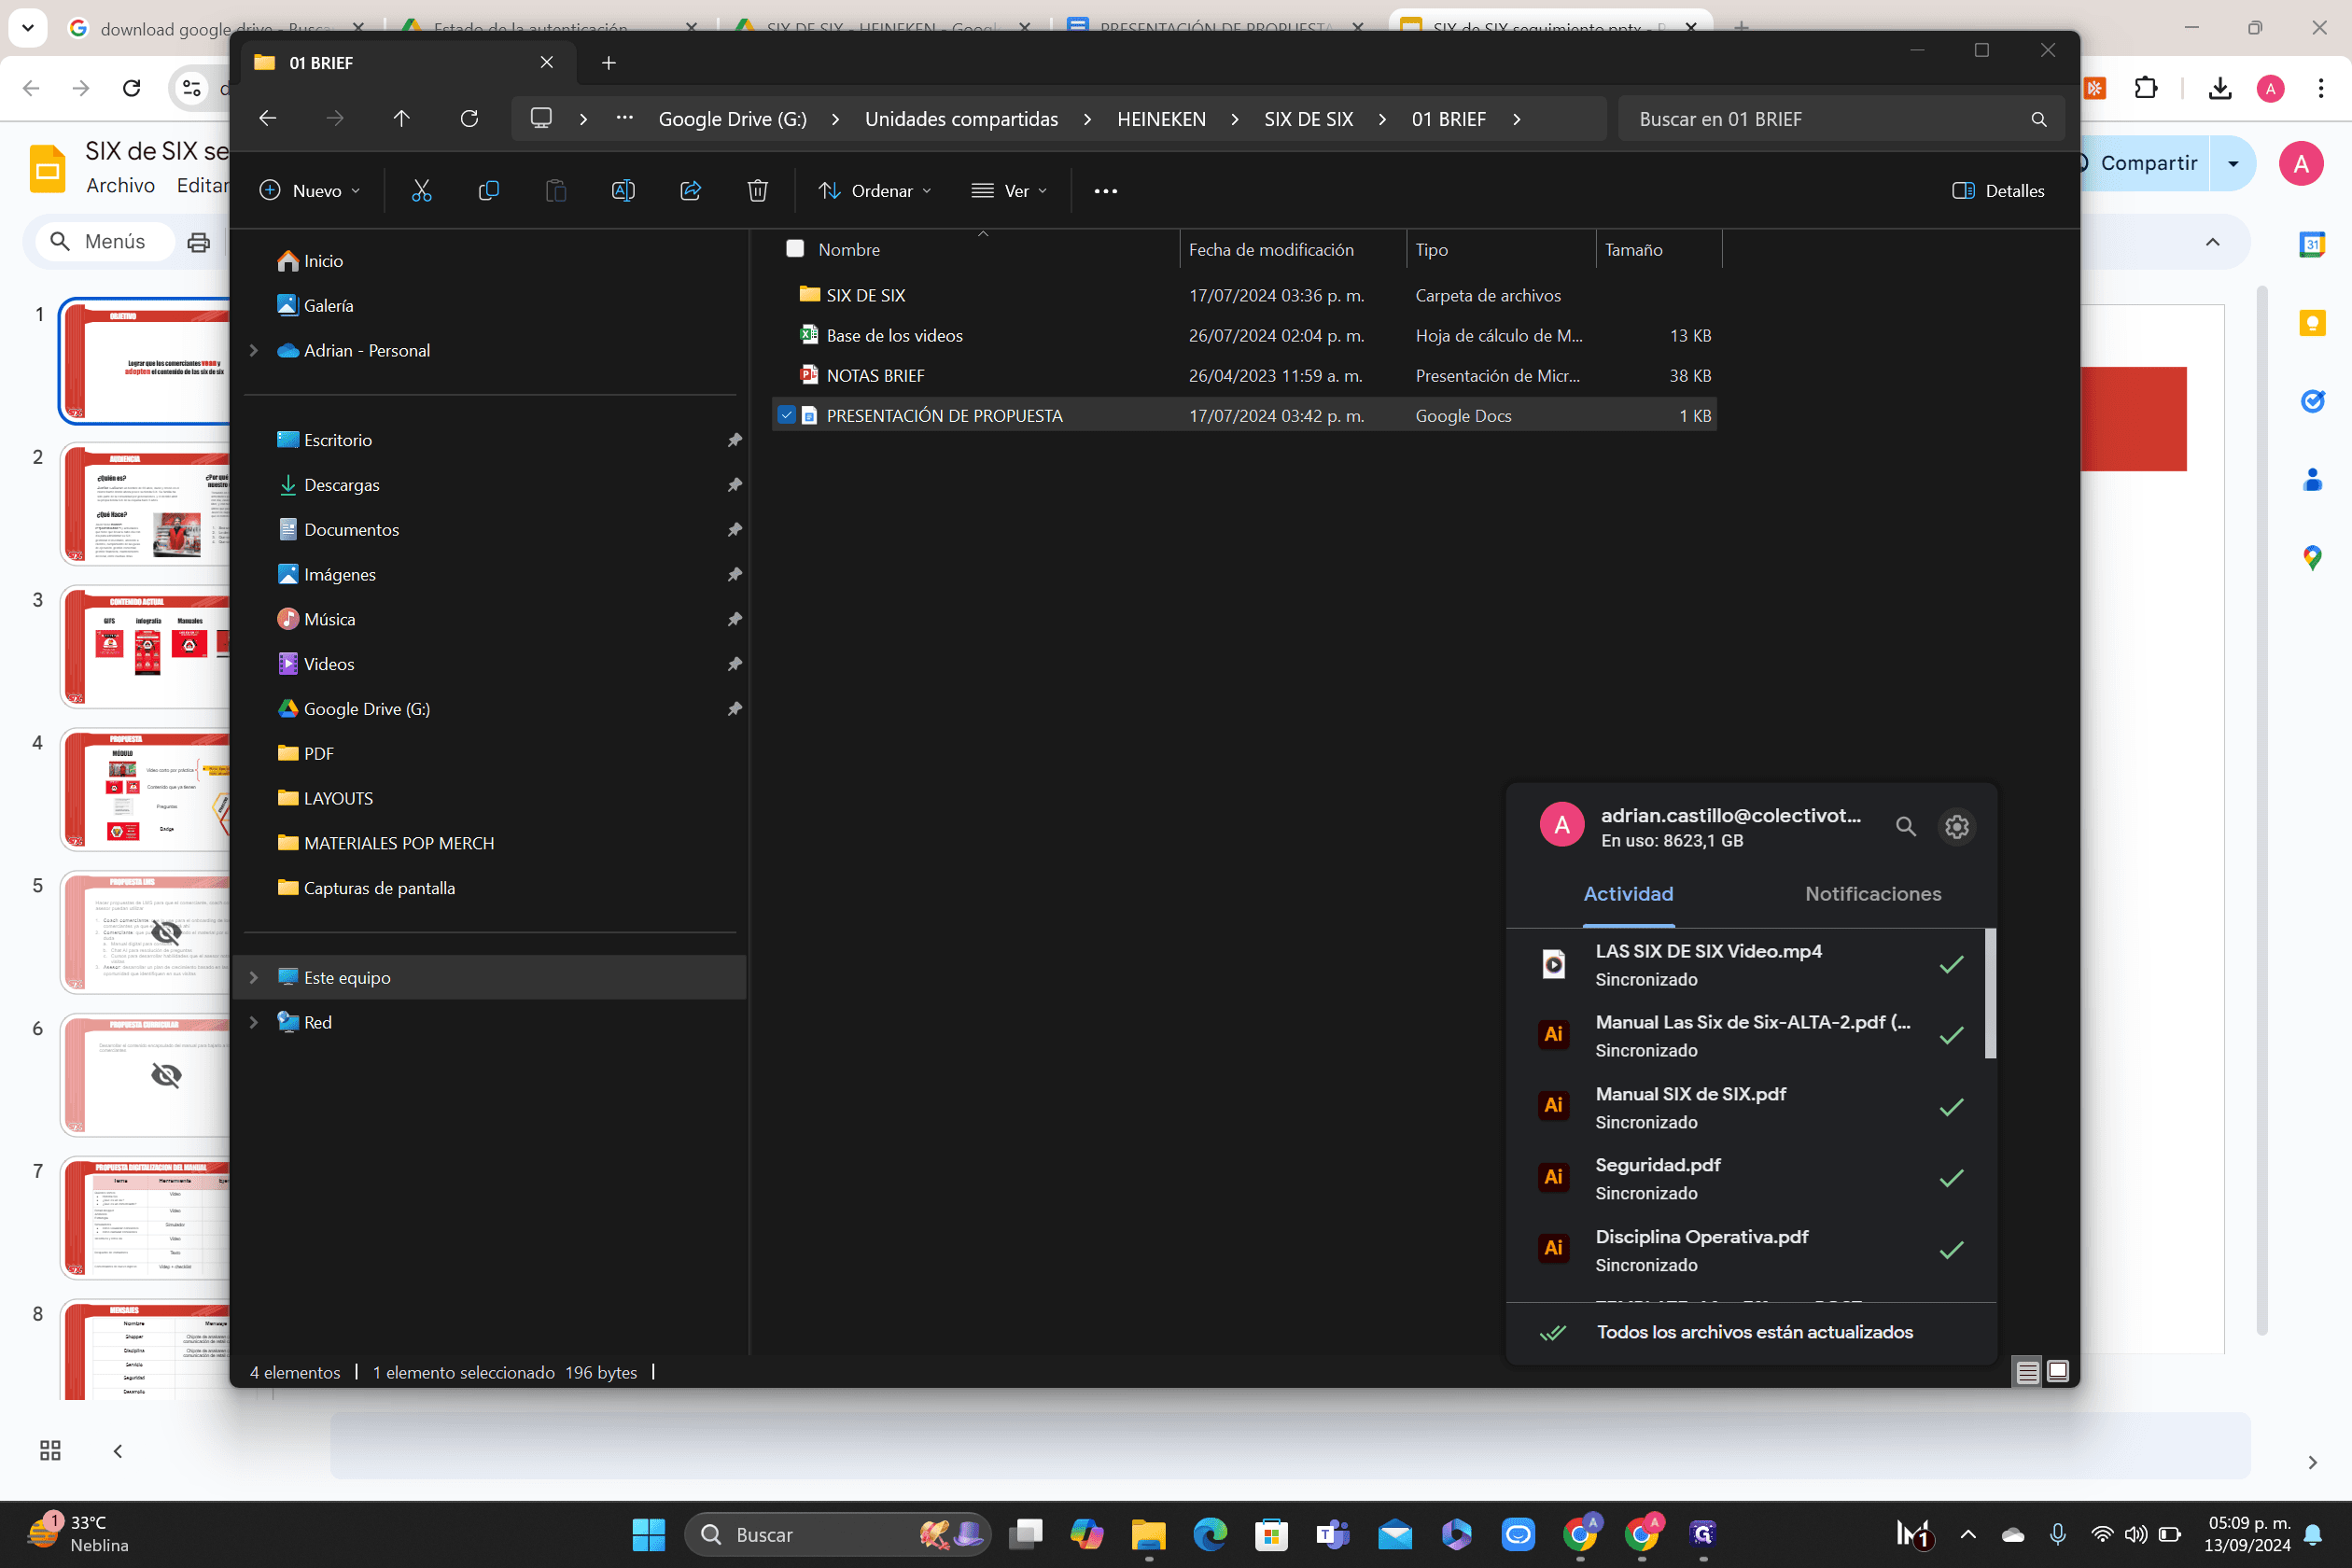This screenshot has height=1568, width=2352.
Task: Toggle the select-all checkbox beside Nombre
Action: [795, 248]
